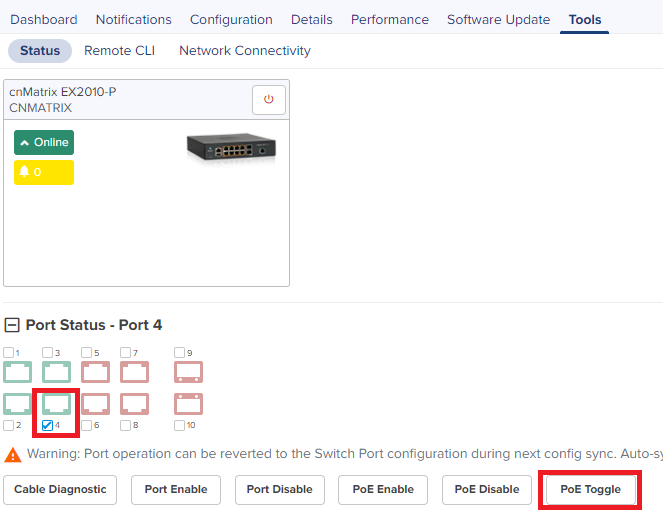Check the port 2 checkbox
Viewport: 663px width, 511px height.
(x=8, y=425)
